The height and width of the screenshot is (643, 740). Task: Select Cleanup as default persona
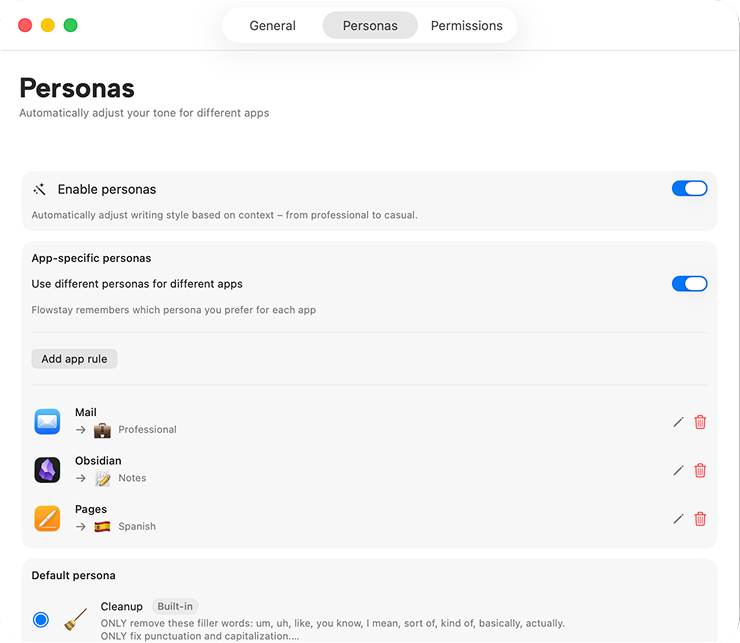[x=41, y=619]
